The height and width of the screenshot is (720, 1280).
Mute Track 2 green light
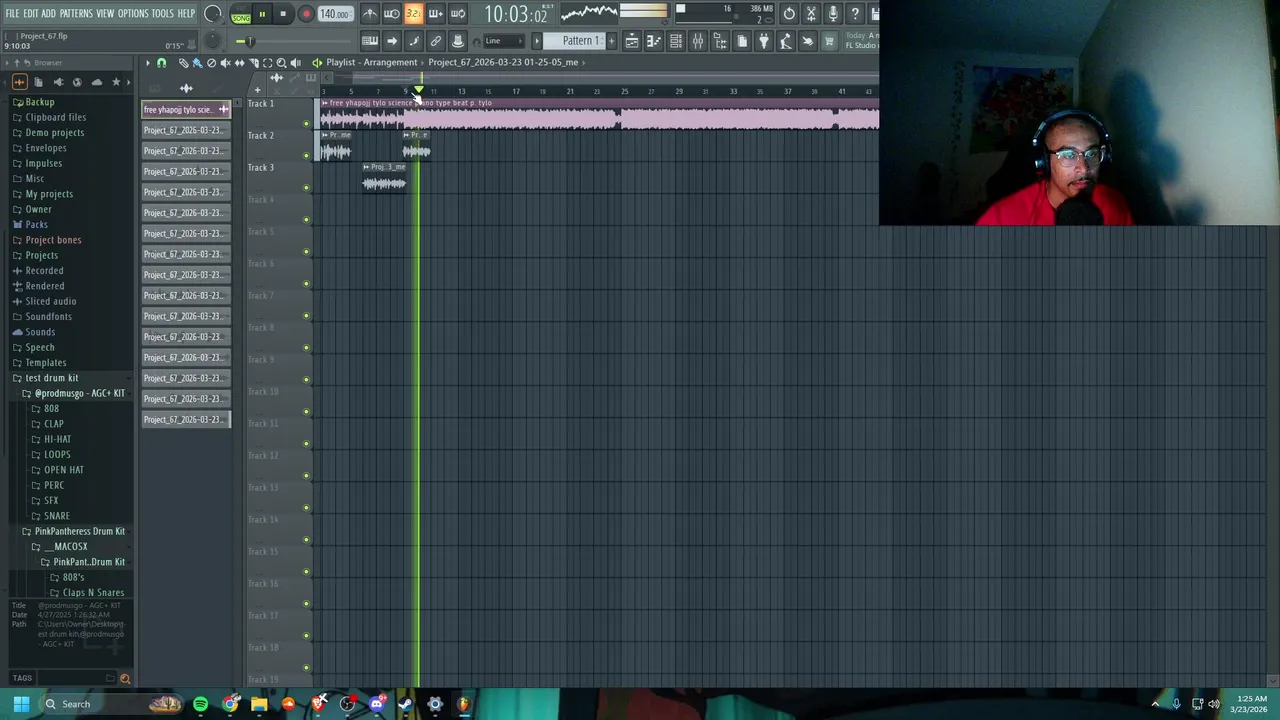point(306,156)
